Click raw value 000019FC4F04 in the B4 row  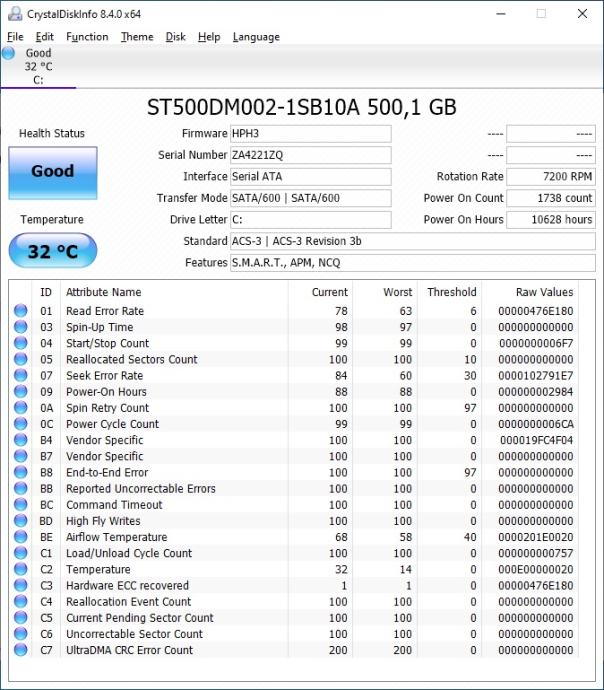click(x=536, y=440)
